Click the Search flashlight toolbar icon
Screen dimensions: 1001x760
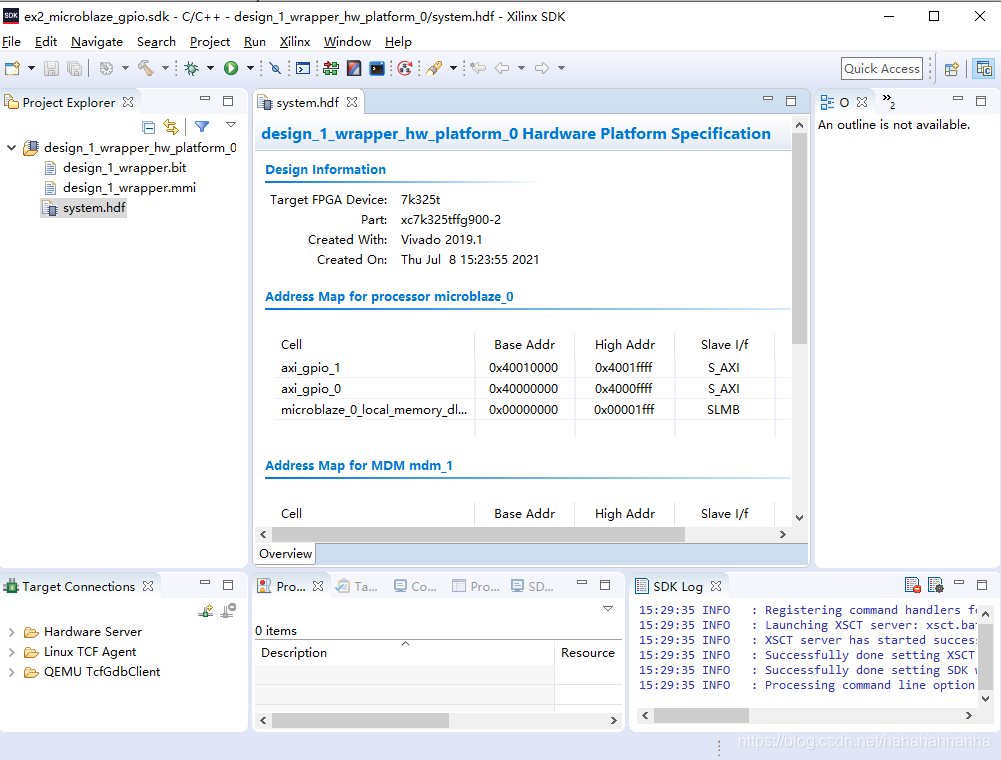(x=435, y=68)
